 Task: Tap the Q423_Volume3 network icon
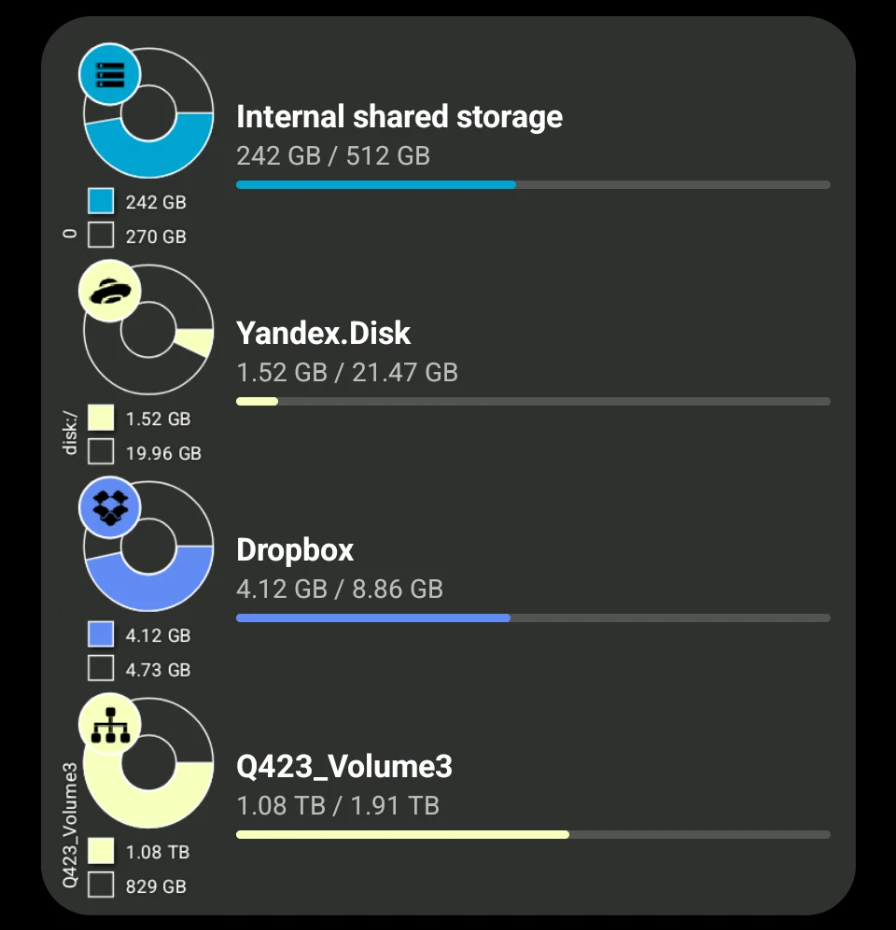(110, 724)
